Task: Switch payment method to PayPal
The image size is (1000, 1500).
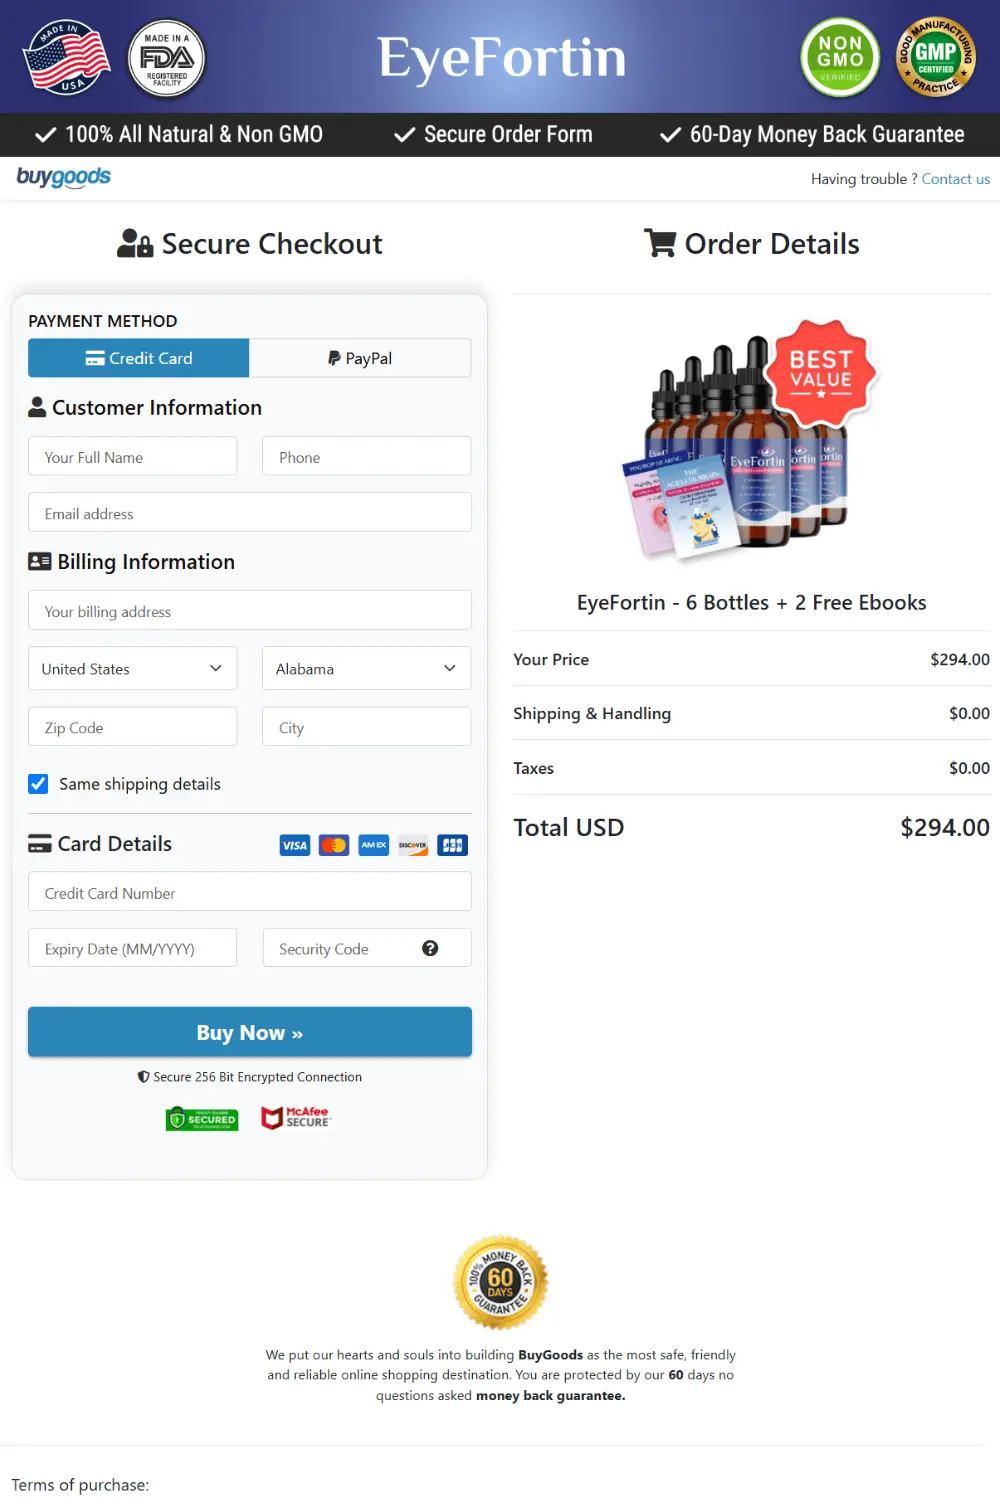Action: 360,358
